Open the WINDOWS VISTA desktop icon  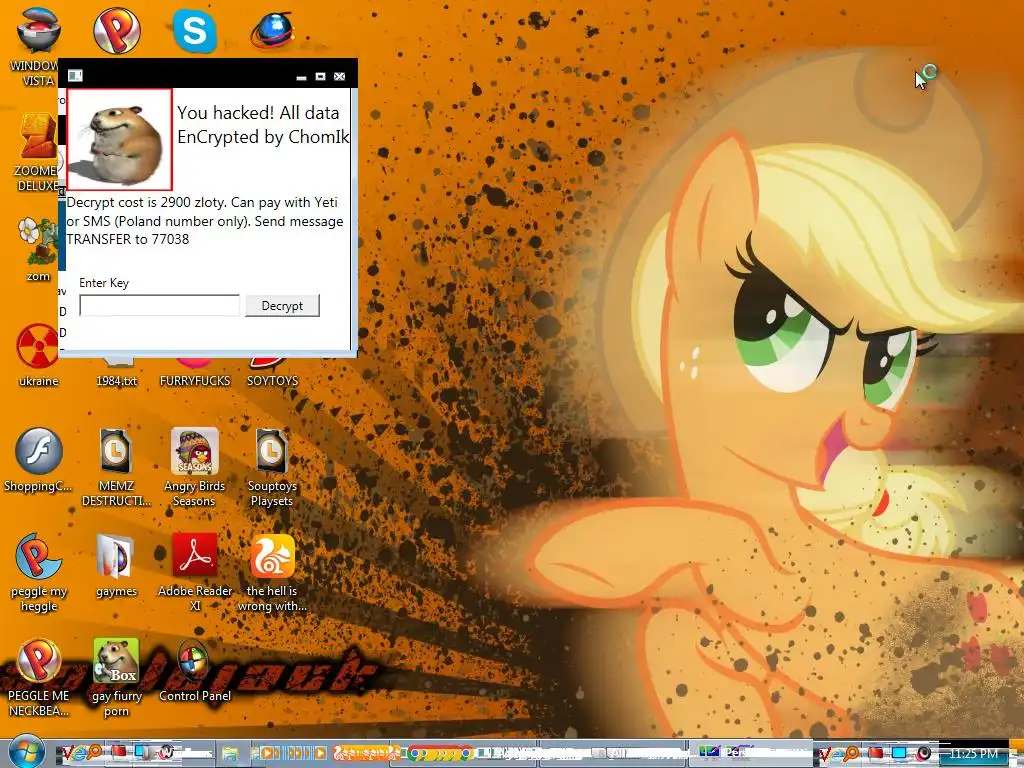(38, 29)
